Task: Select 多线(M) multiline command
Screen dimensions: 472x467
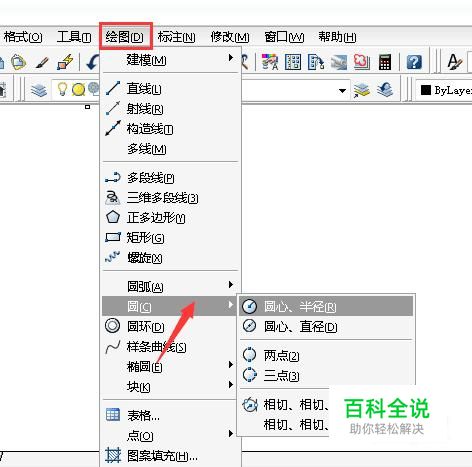Action: [171, 149]
